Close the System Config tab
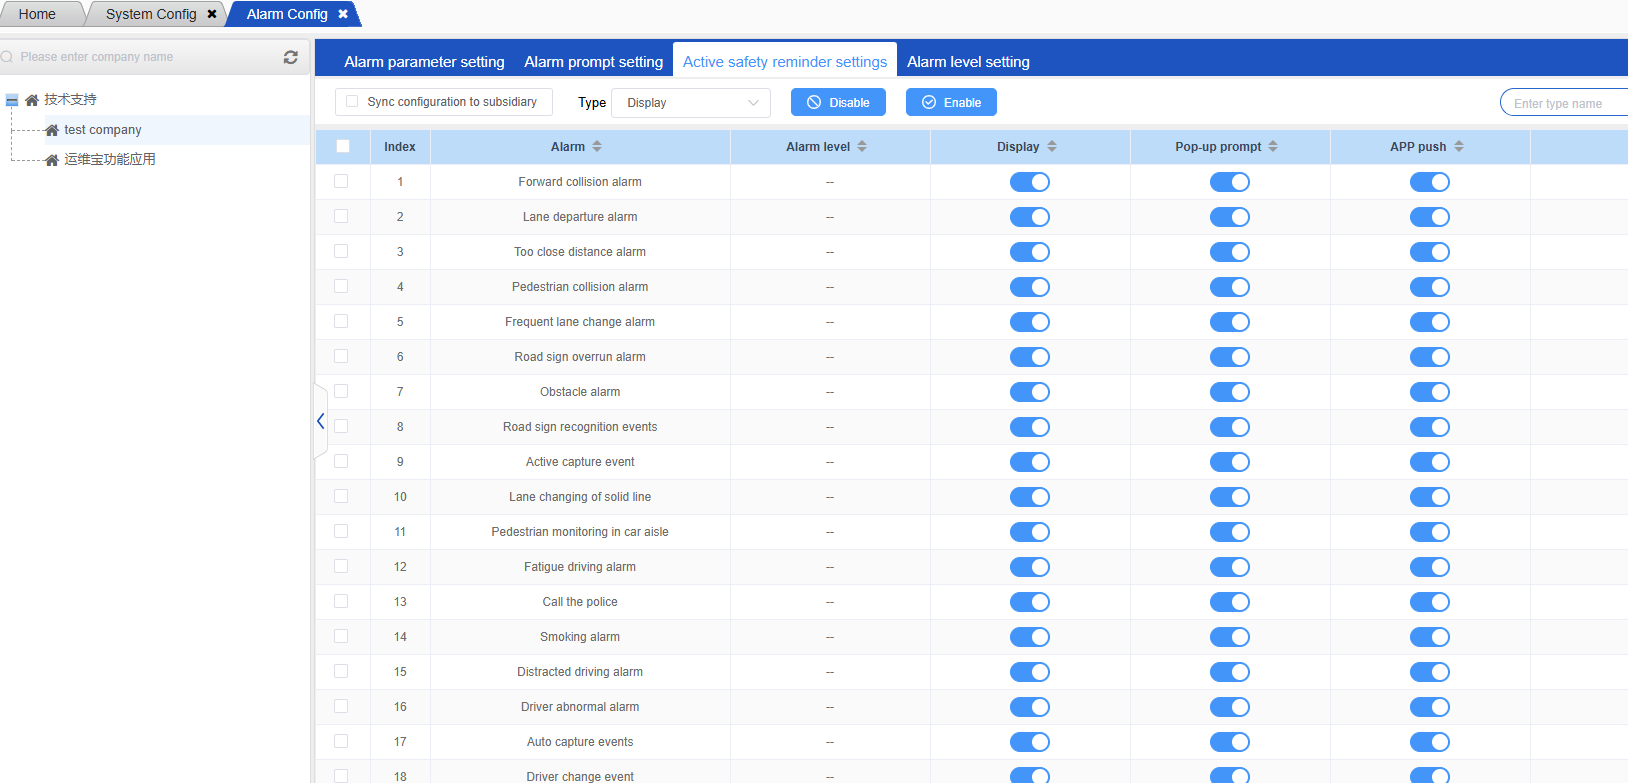1628x783 pixels. (x=212, y=14)
